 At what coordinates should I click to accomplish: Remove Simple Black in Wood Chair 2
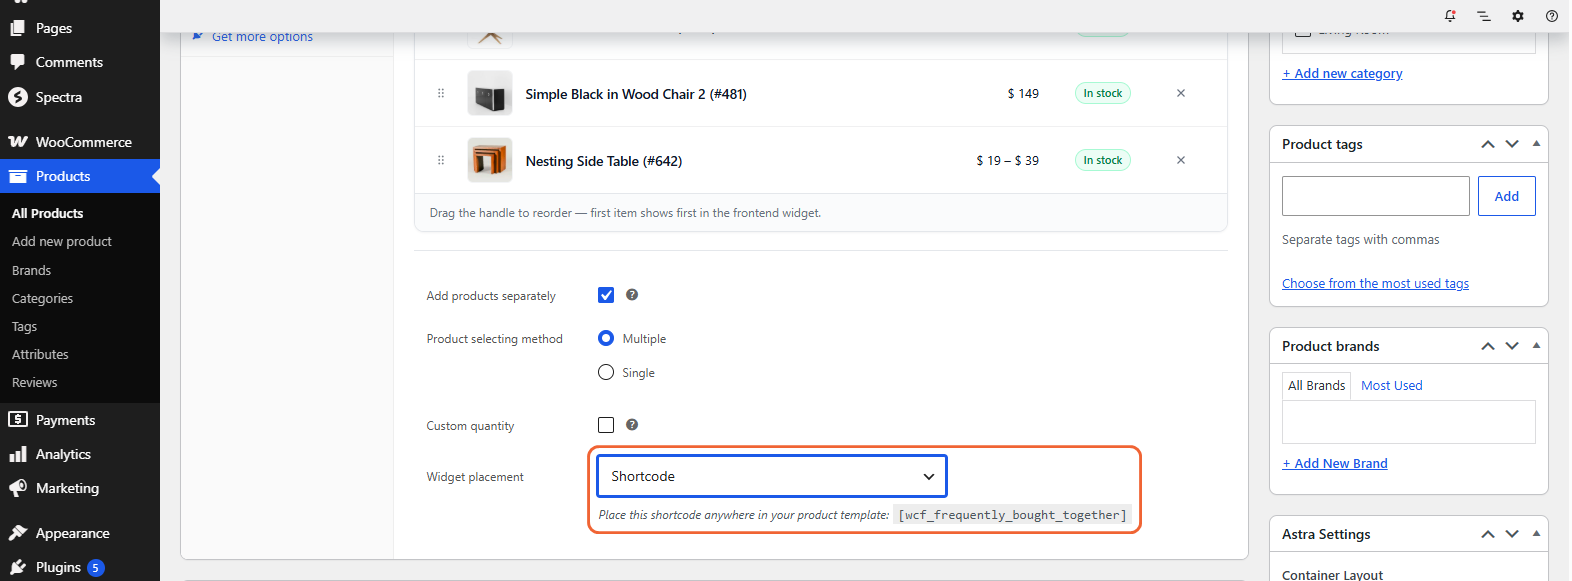[1181, 93]
